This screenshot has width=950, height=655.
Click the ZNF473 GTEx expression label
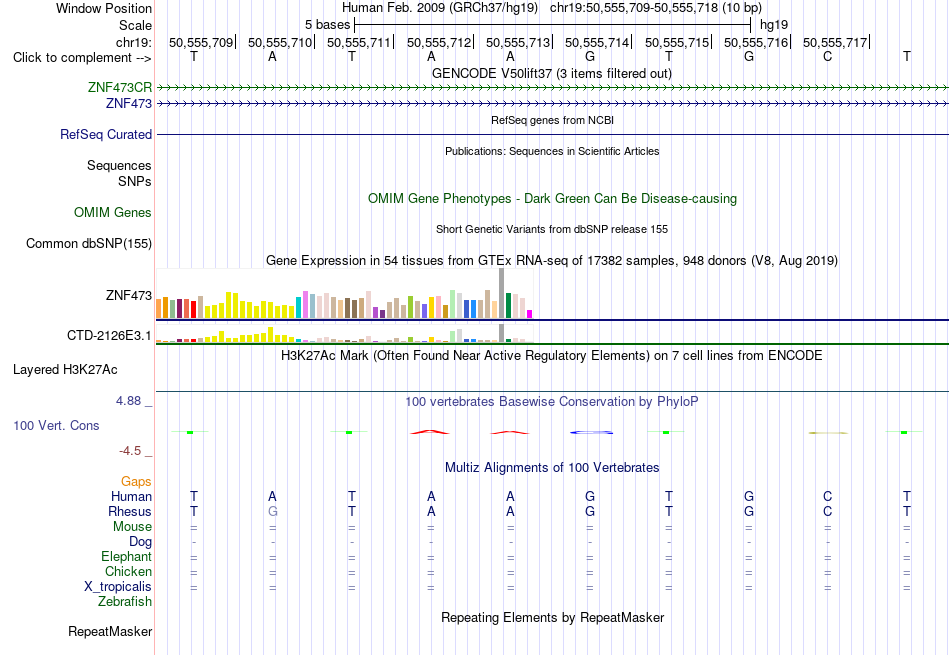[x=128, y=296]
